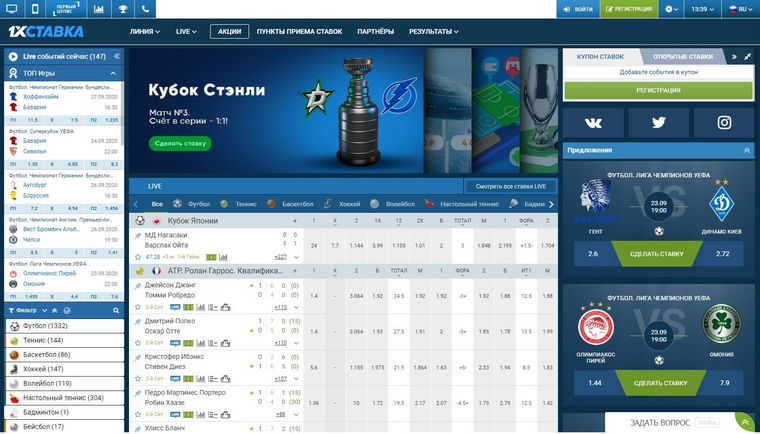This screenshot has height=434, width=760.
Task: Open Пункты приема ставок page
Action: (x=299, y=32)
